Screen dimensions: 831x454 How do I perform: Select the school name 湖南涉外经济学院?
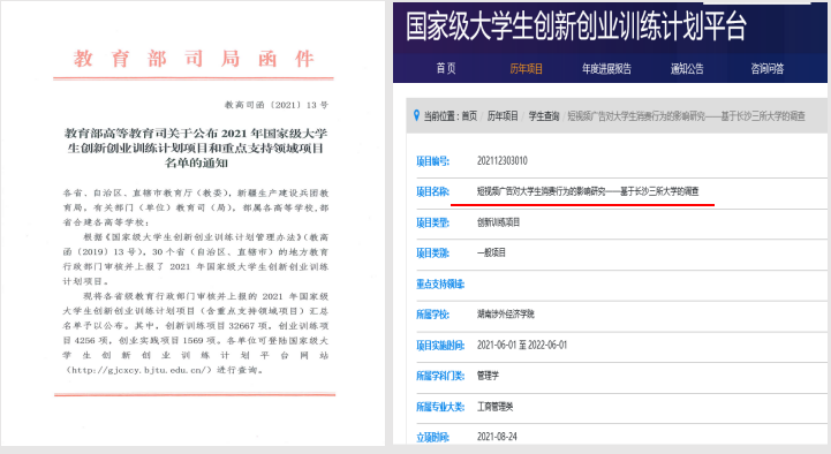[506, 314]
